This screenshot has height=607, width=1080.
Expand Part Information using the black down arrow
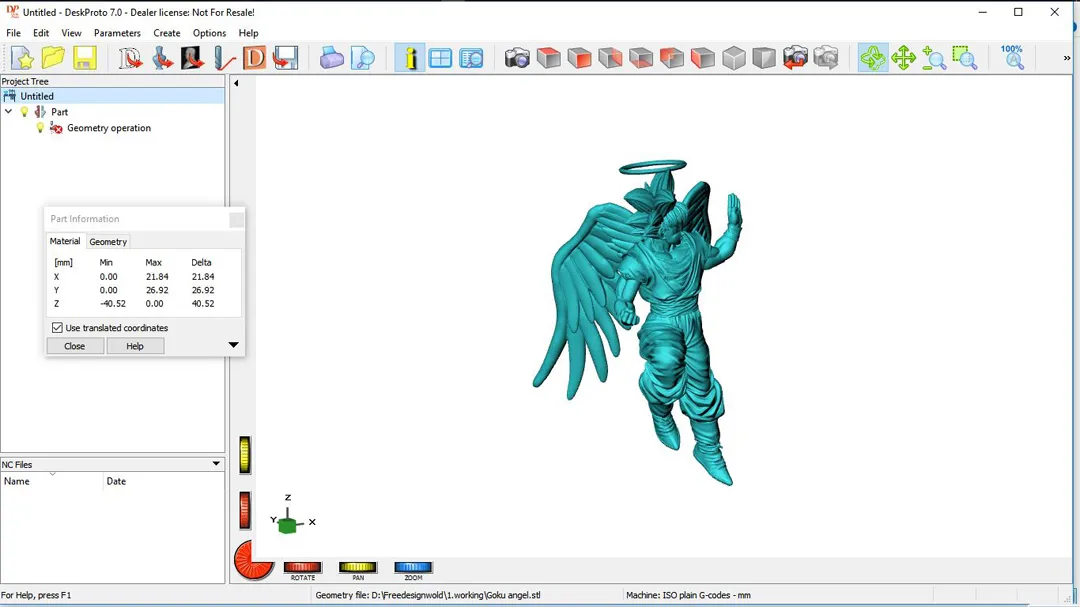233,345
